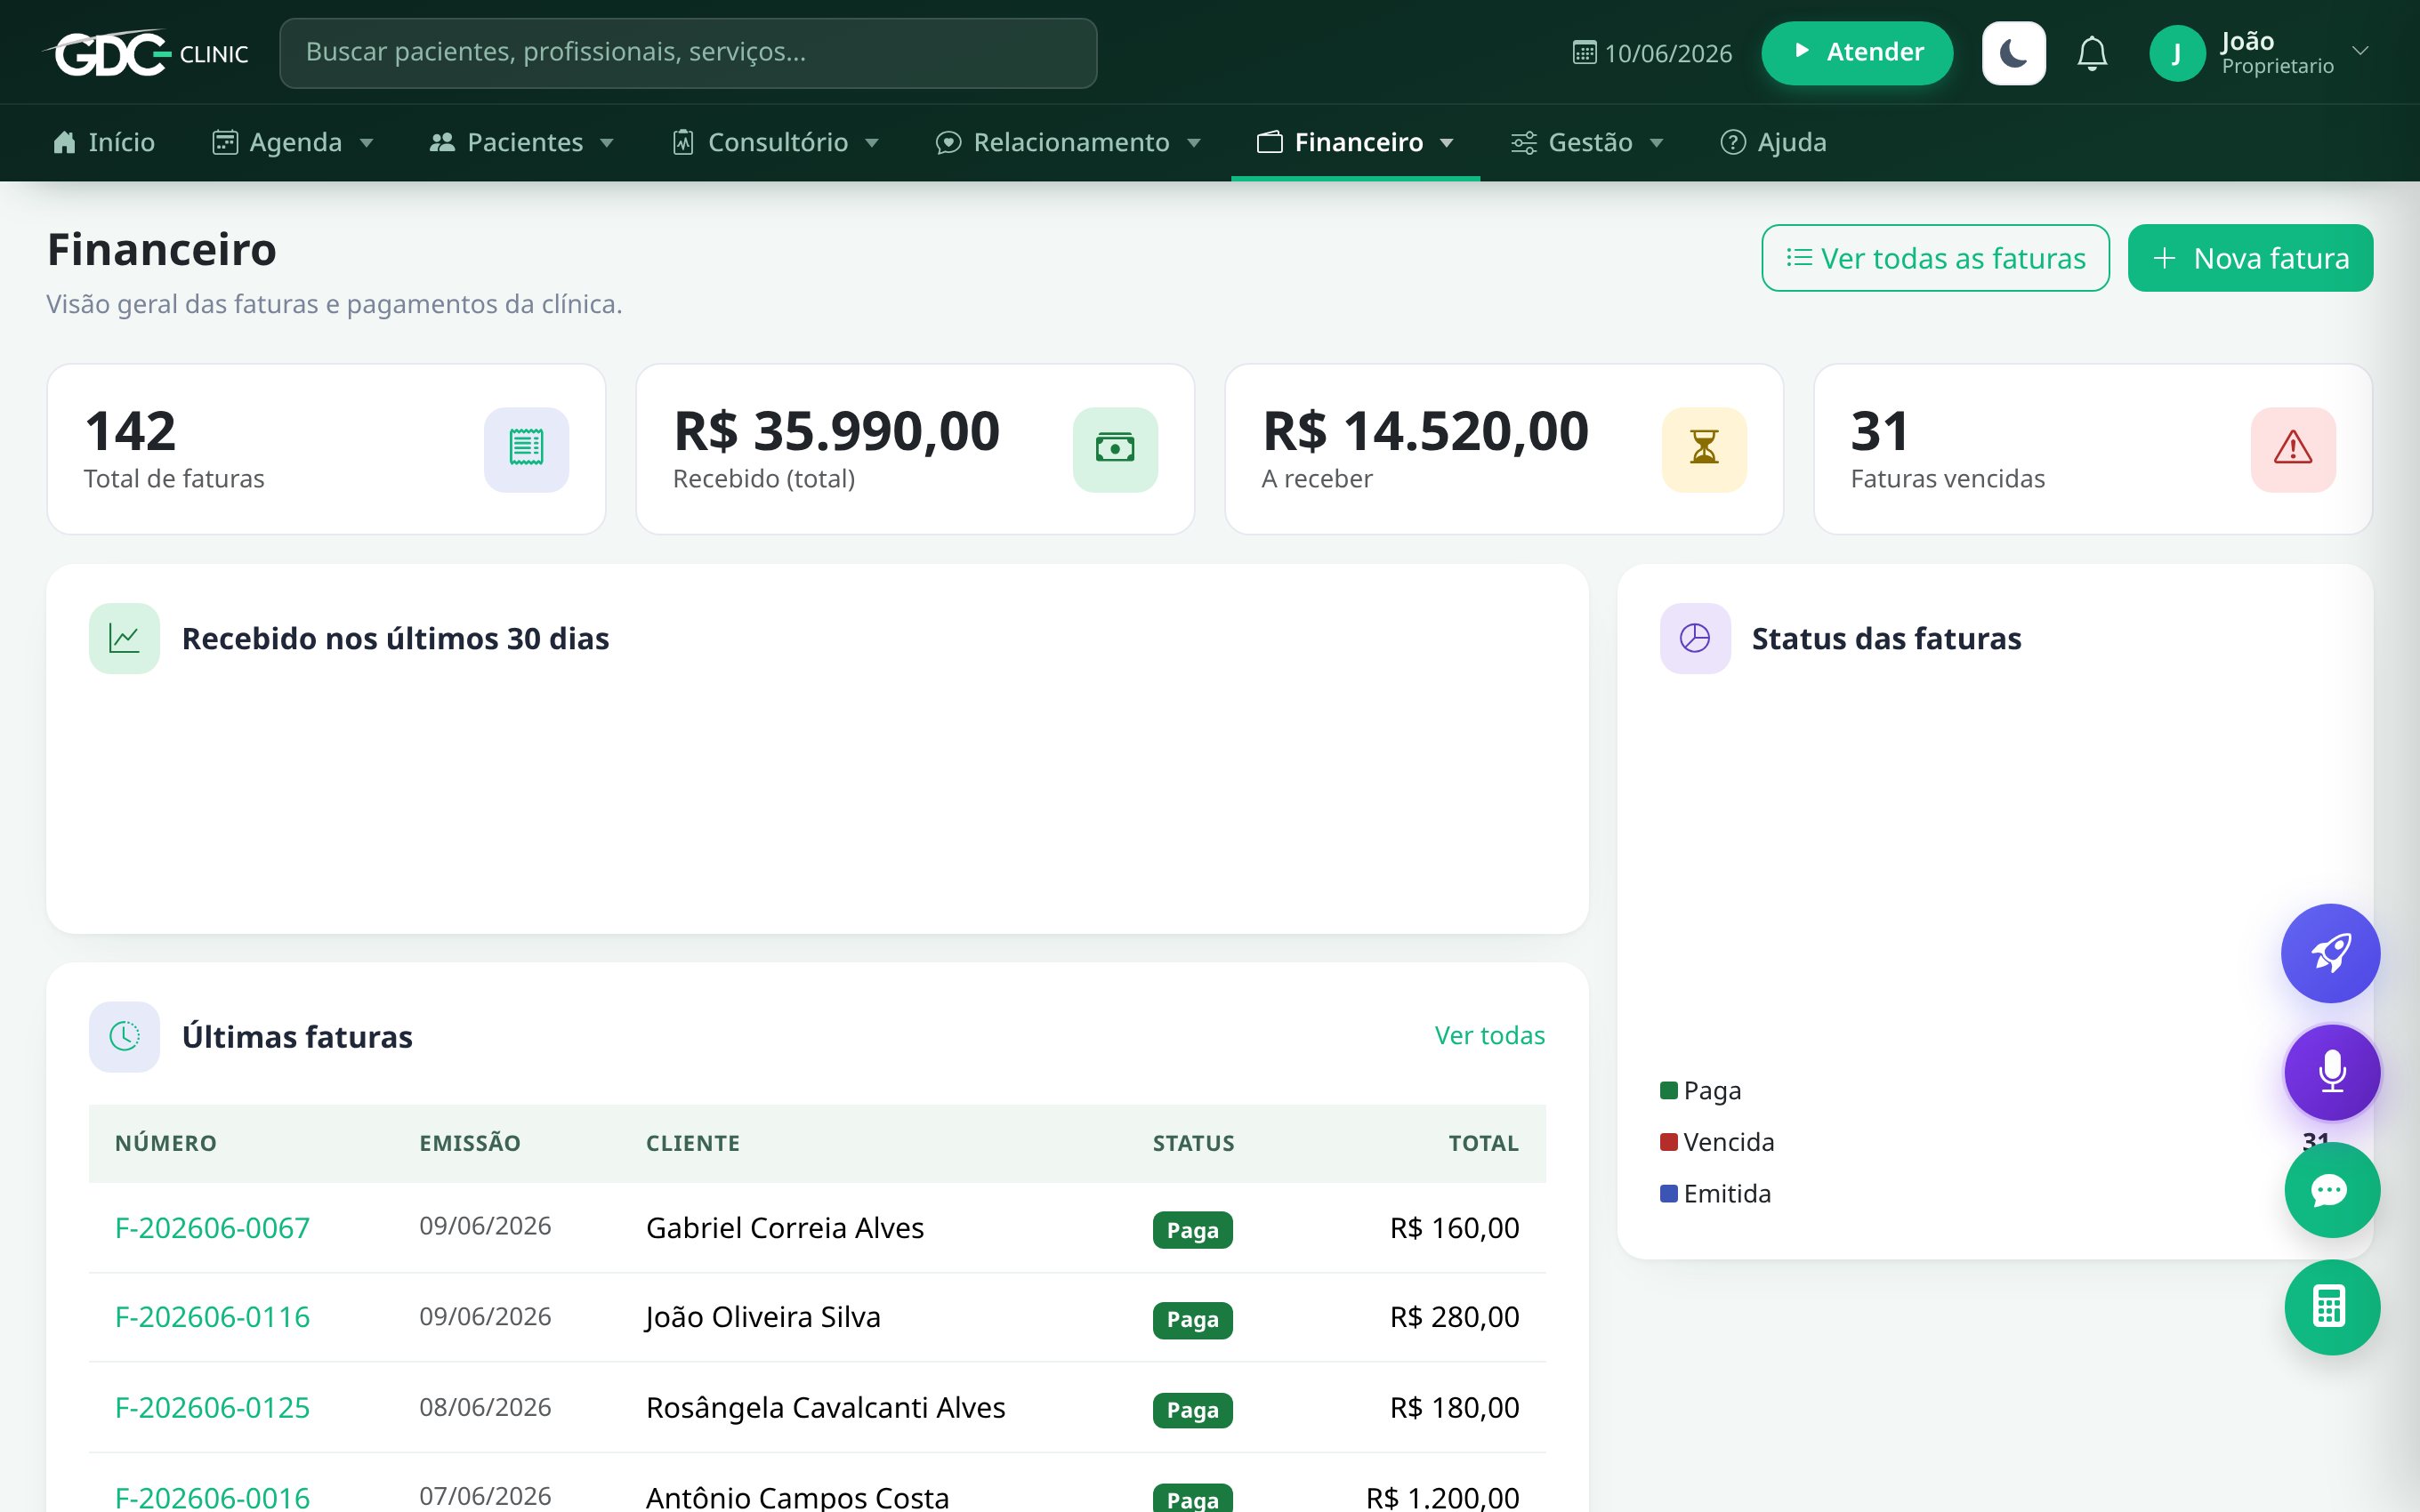Open the Gestão menu
The height and width of the screenshot is (1512, 2420).
coord(1587,142)
